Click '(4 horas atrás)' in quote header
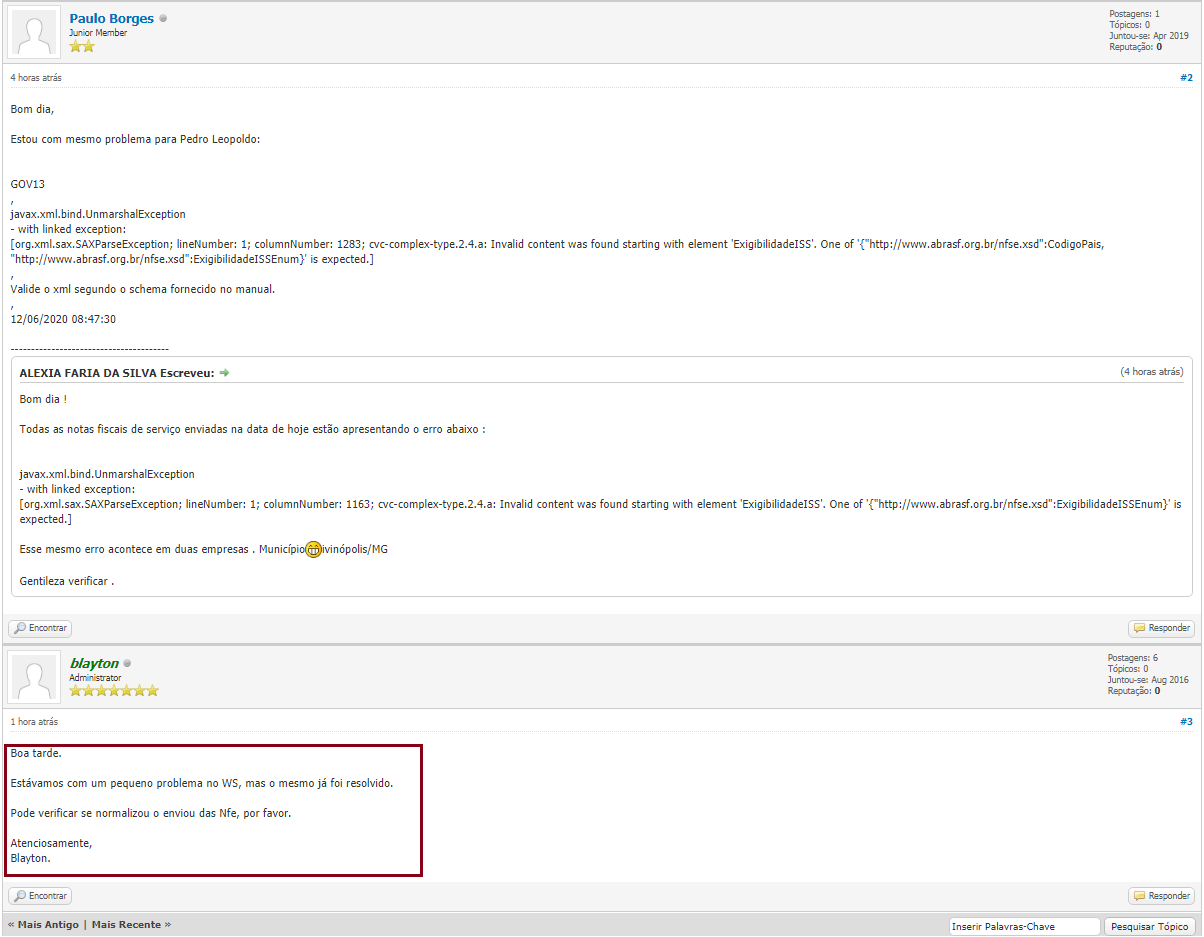Image resolution: width=1204 pixels, height=937 pixels. 1152,372
